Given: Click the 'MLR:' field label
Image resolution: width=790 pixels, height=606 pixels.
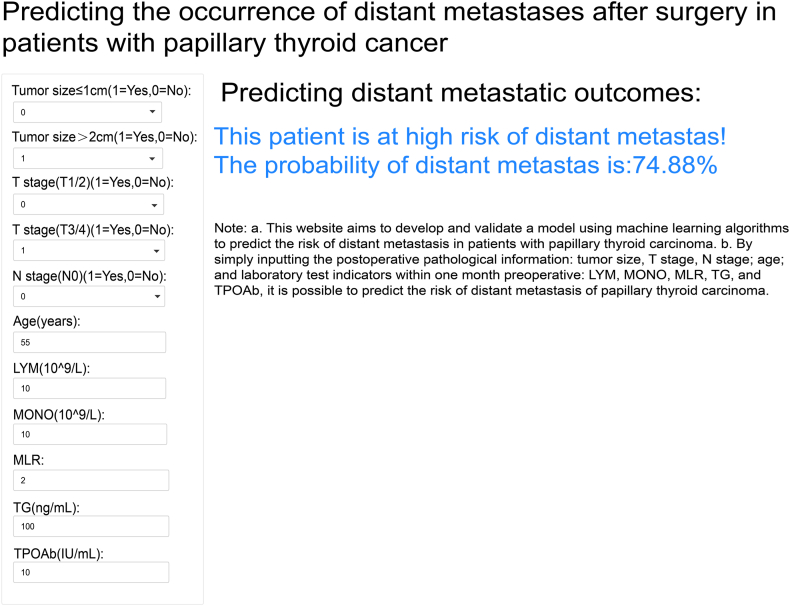Looking at the screenshot, I should [29, 460].
